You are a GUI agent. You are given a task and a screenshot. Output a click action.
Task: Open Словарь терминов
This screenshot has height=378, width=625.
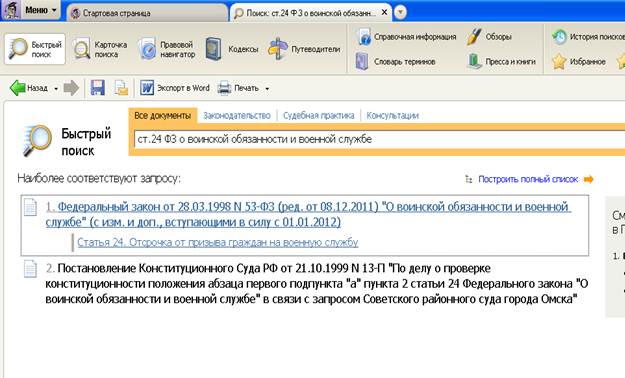pyautogui.click(x=395, y=61)
